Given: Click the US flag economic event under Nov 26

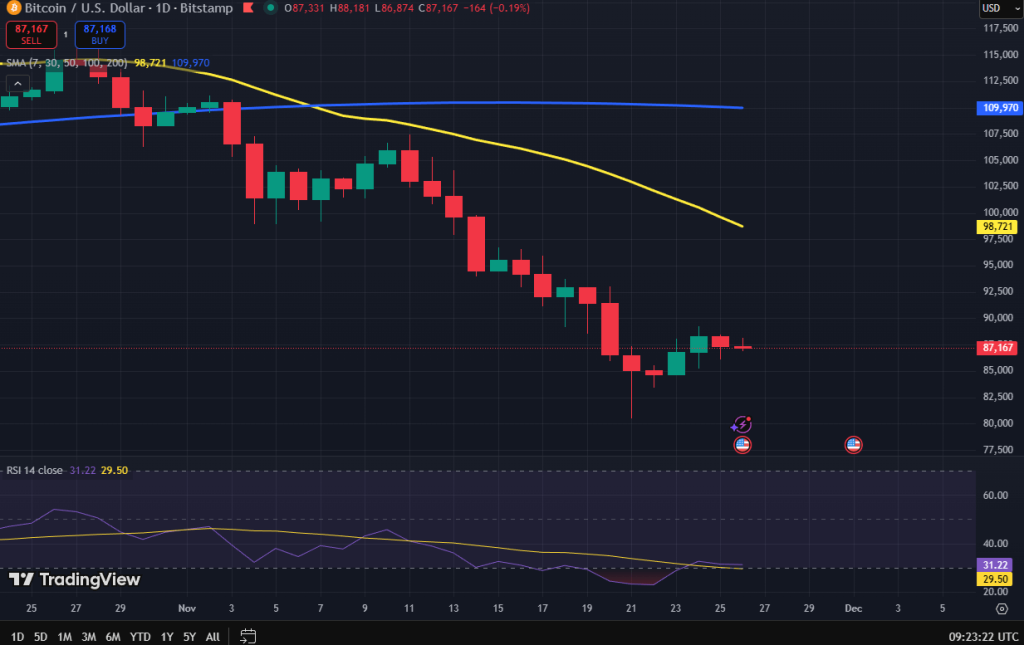Looking at the screenshot, I should 742,444.
